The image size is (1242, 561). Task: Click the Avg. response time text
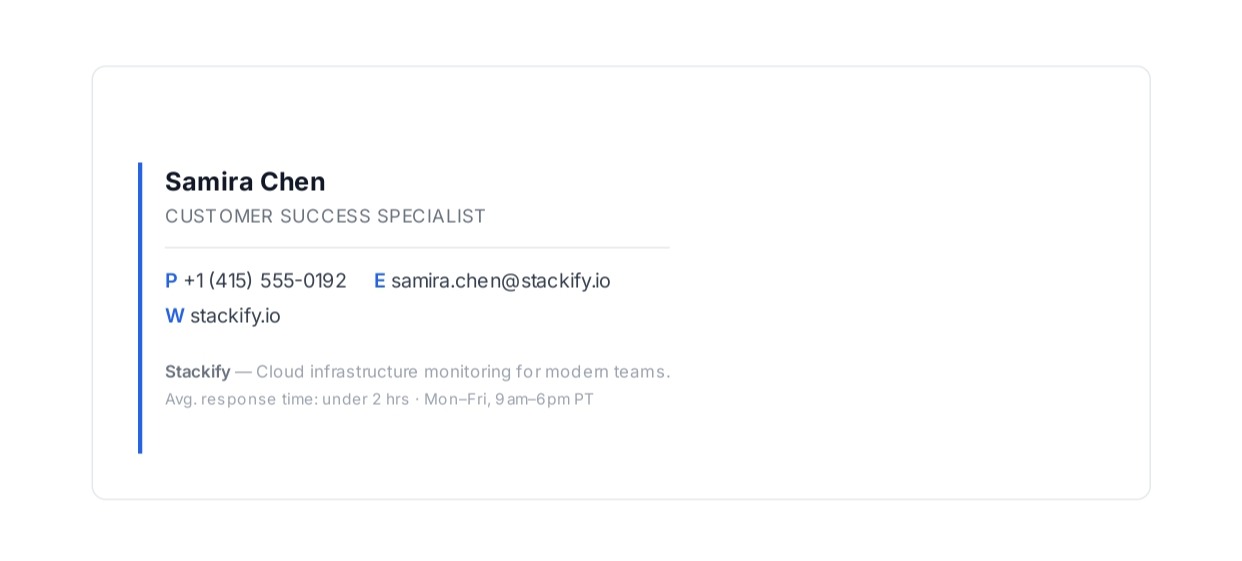tap(287, 399)
